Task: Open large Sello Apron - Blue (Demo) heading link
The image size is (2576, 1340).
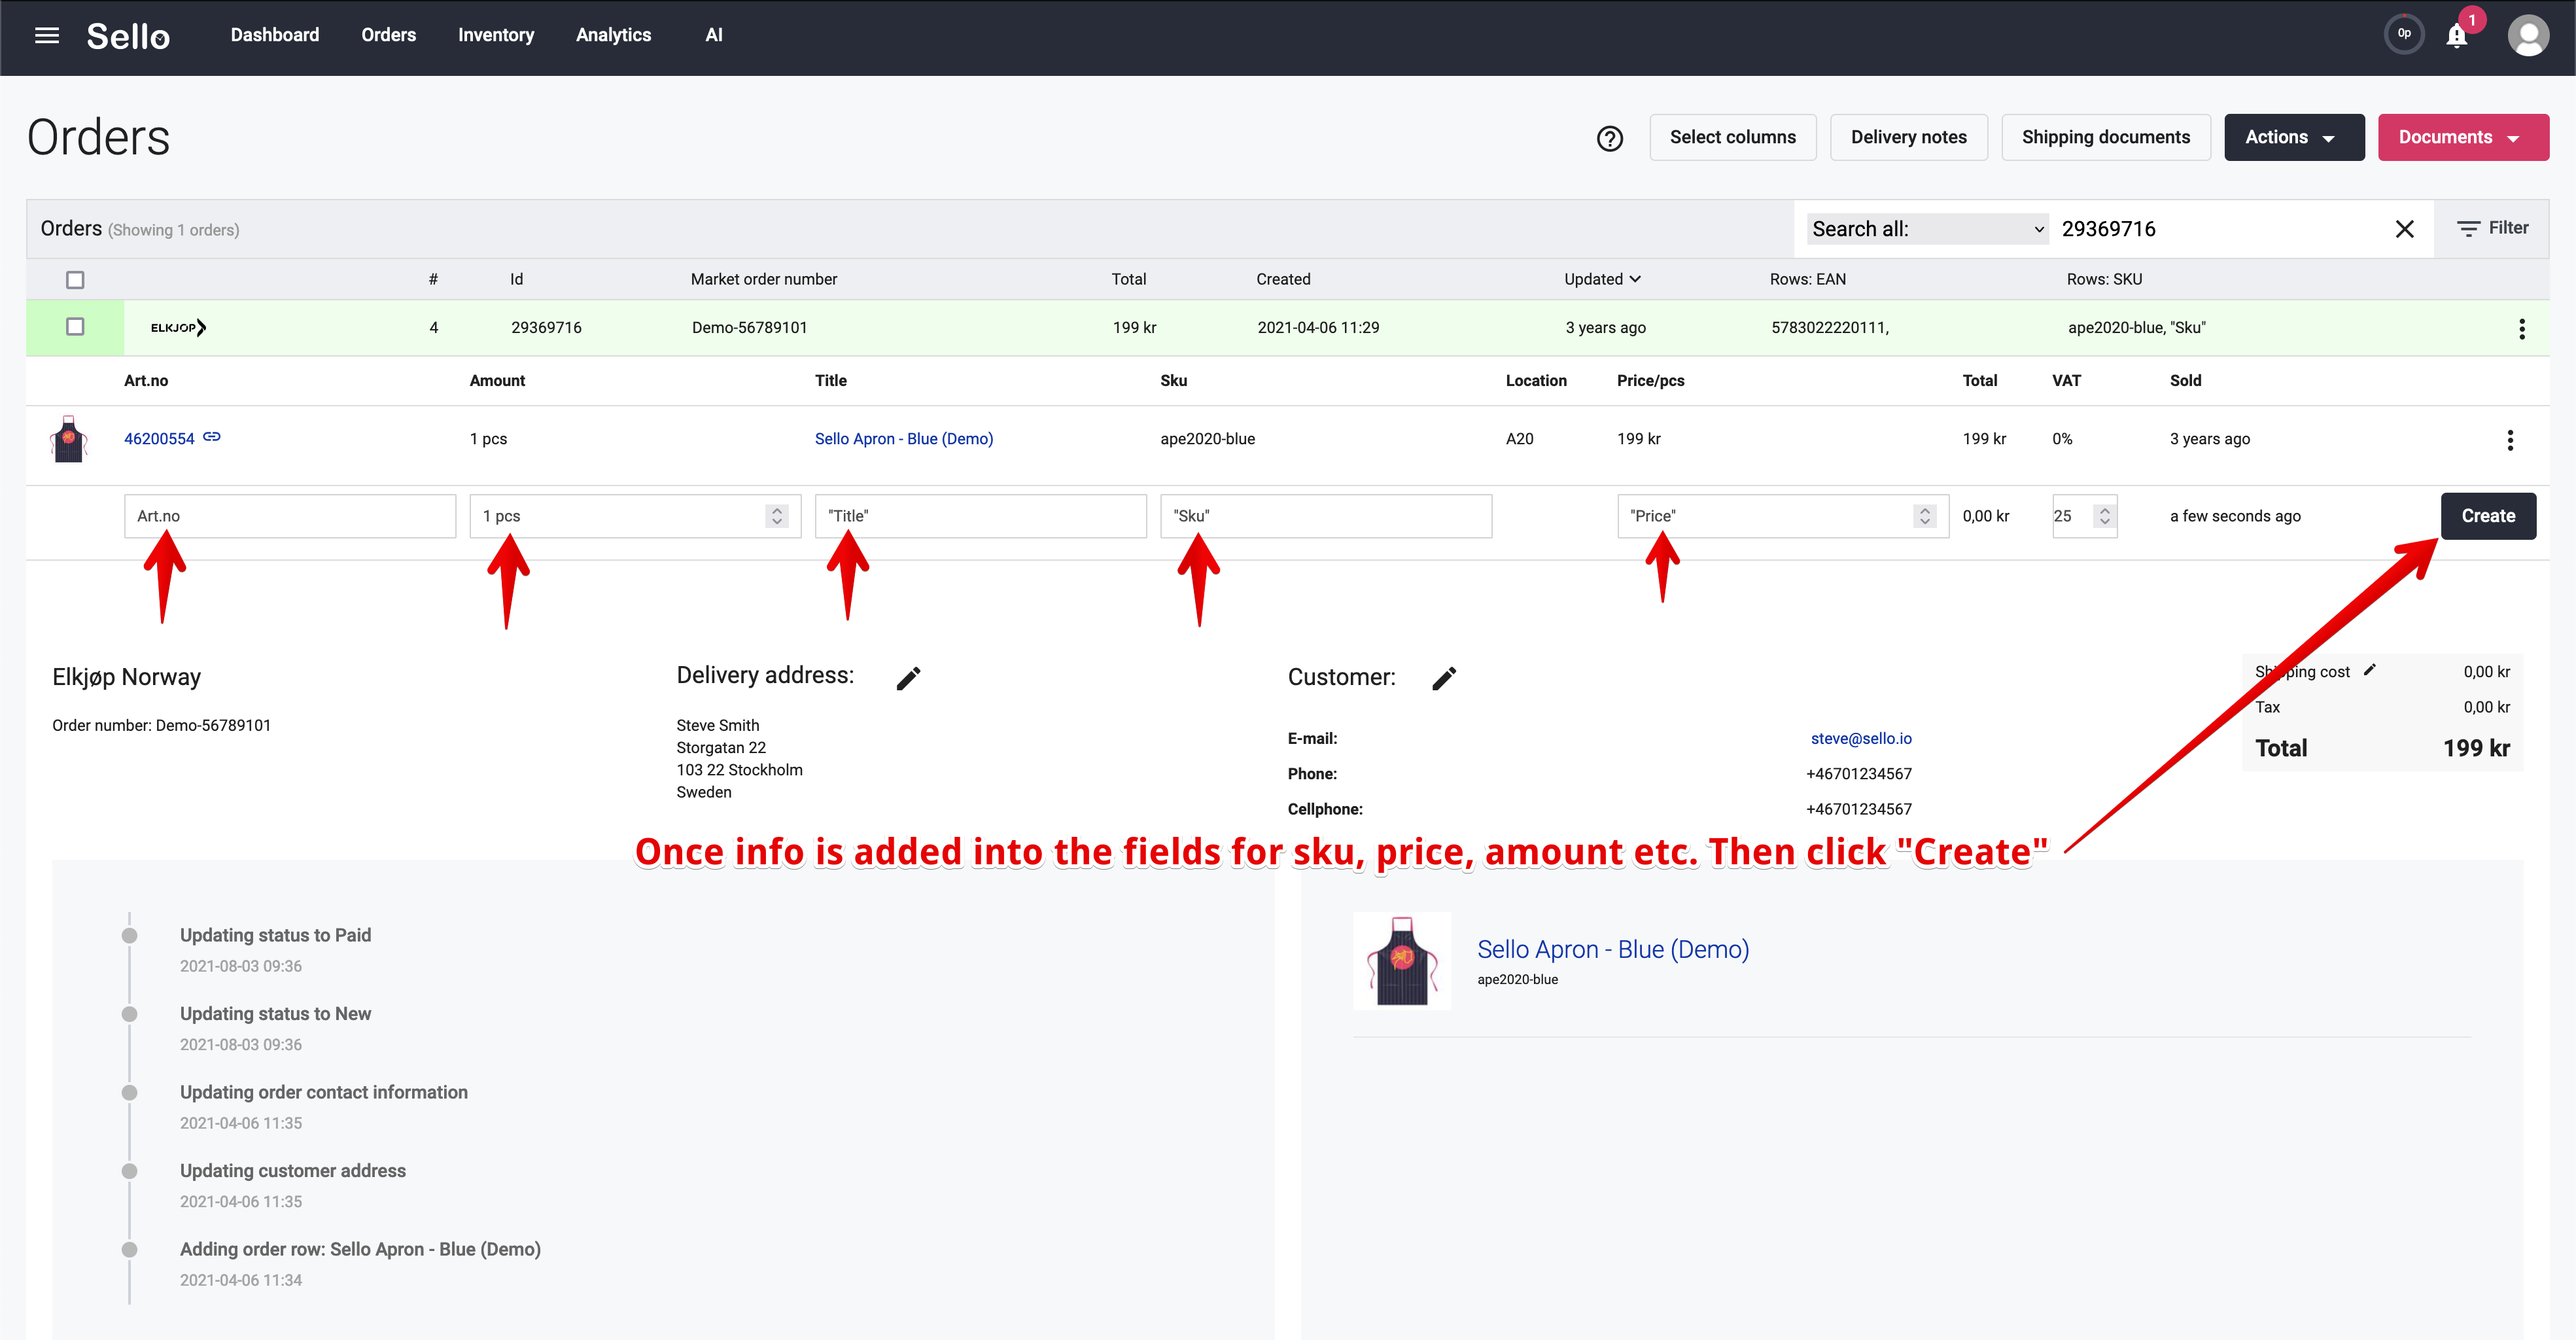Action: pyautogui.click(x=1613, y=949)
